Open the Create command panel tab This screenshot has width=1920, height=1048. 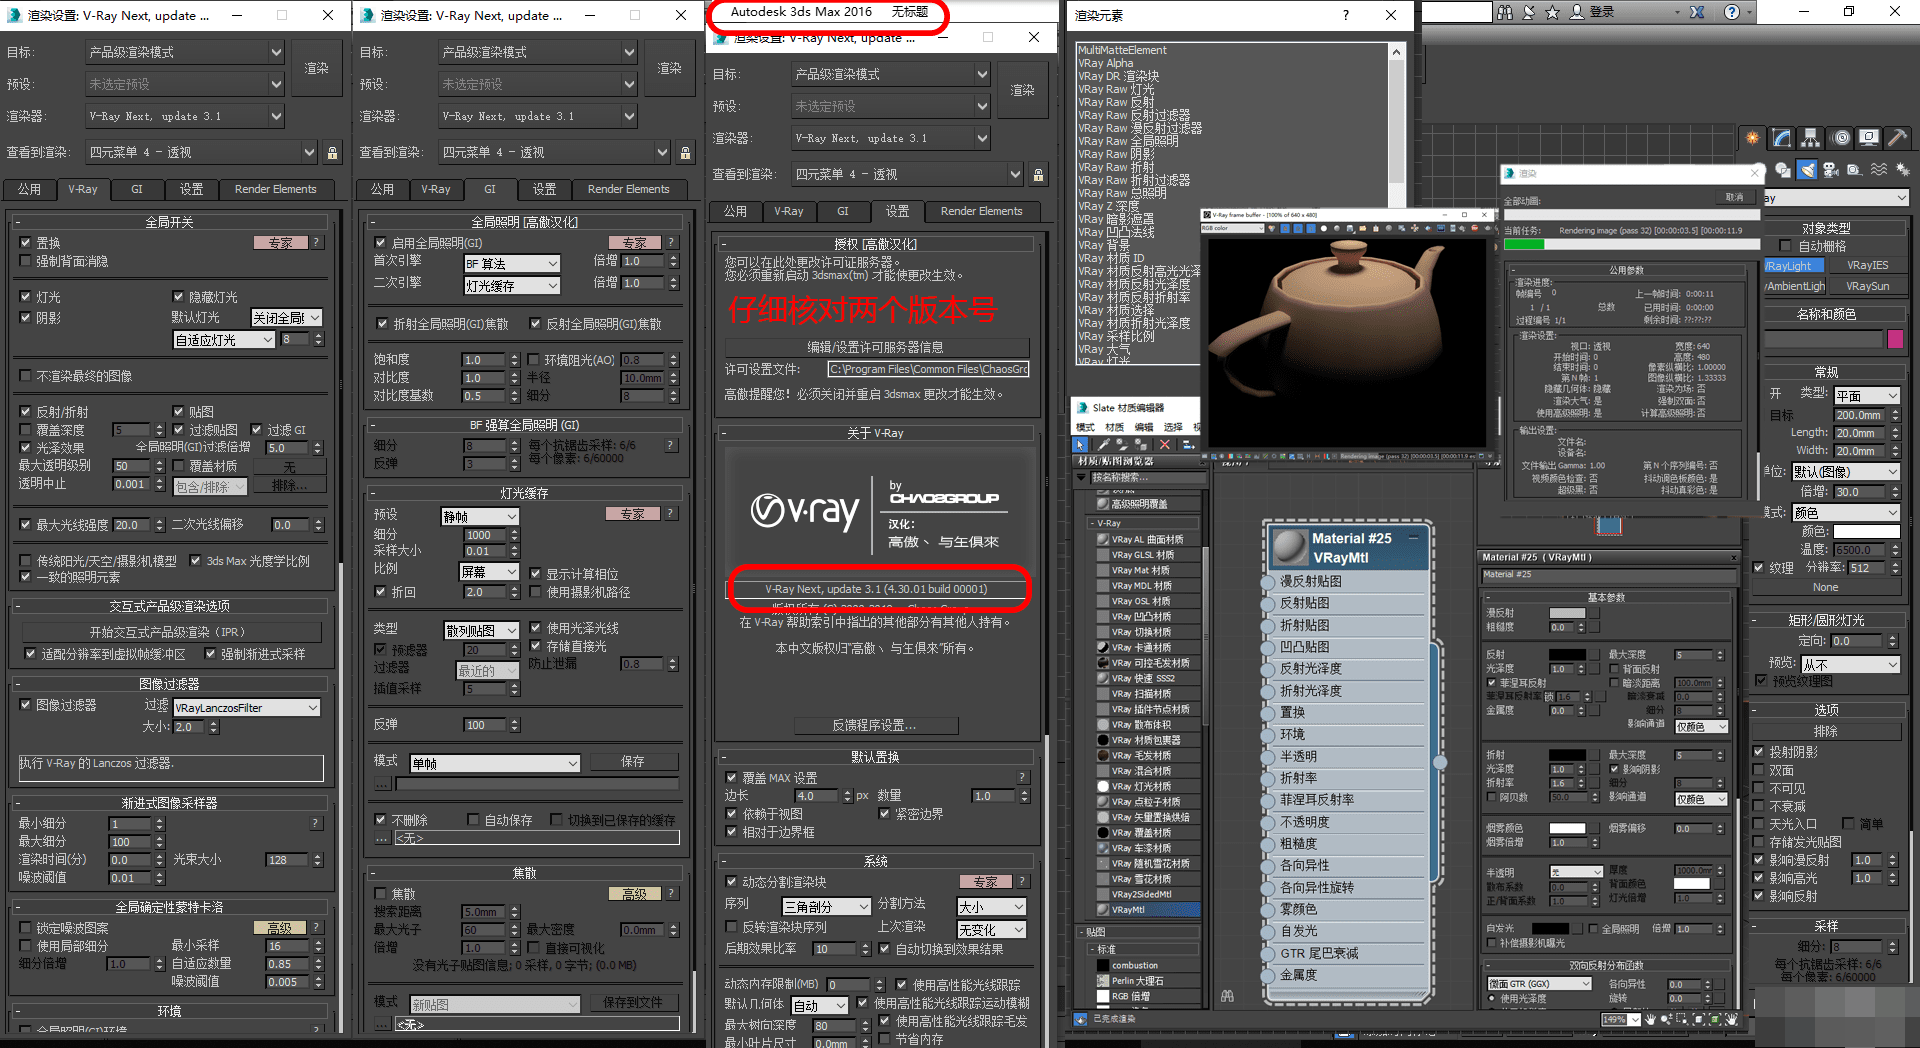(x=1752, y=138)
